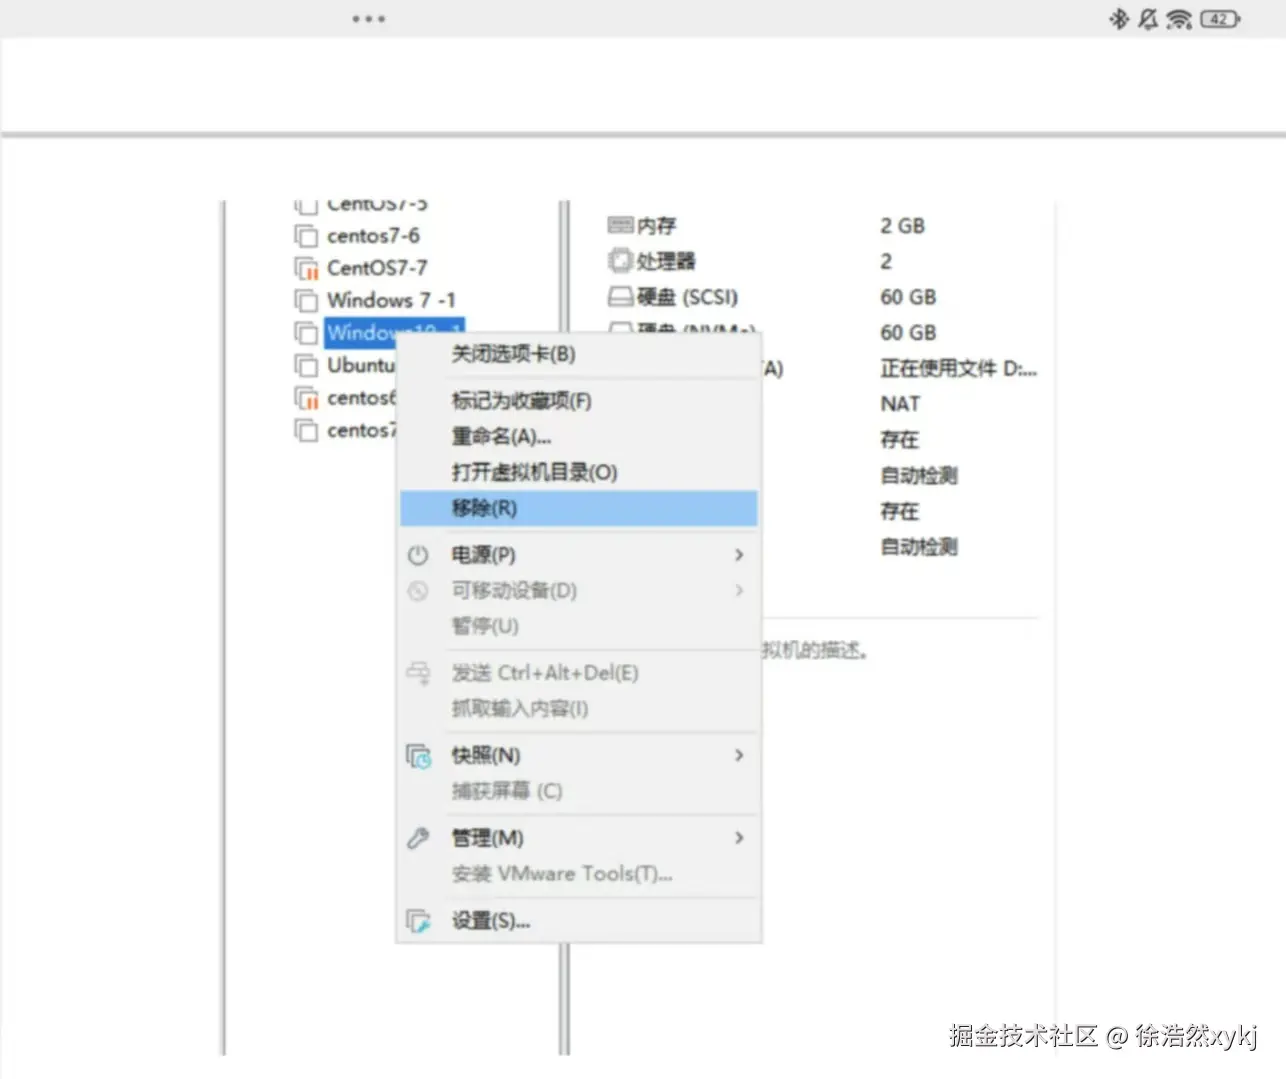
Task: Select the Ubuntu entry in VM list
Action: coord(361,365)
